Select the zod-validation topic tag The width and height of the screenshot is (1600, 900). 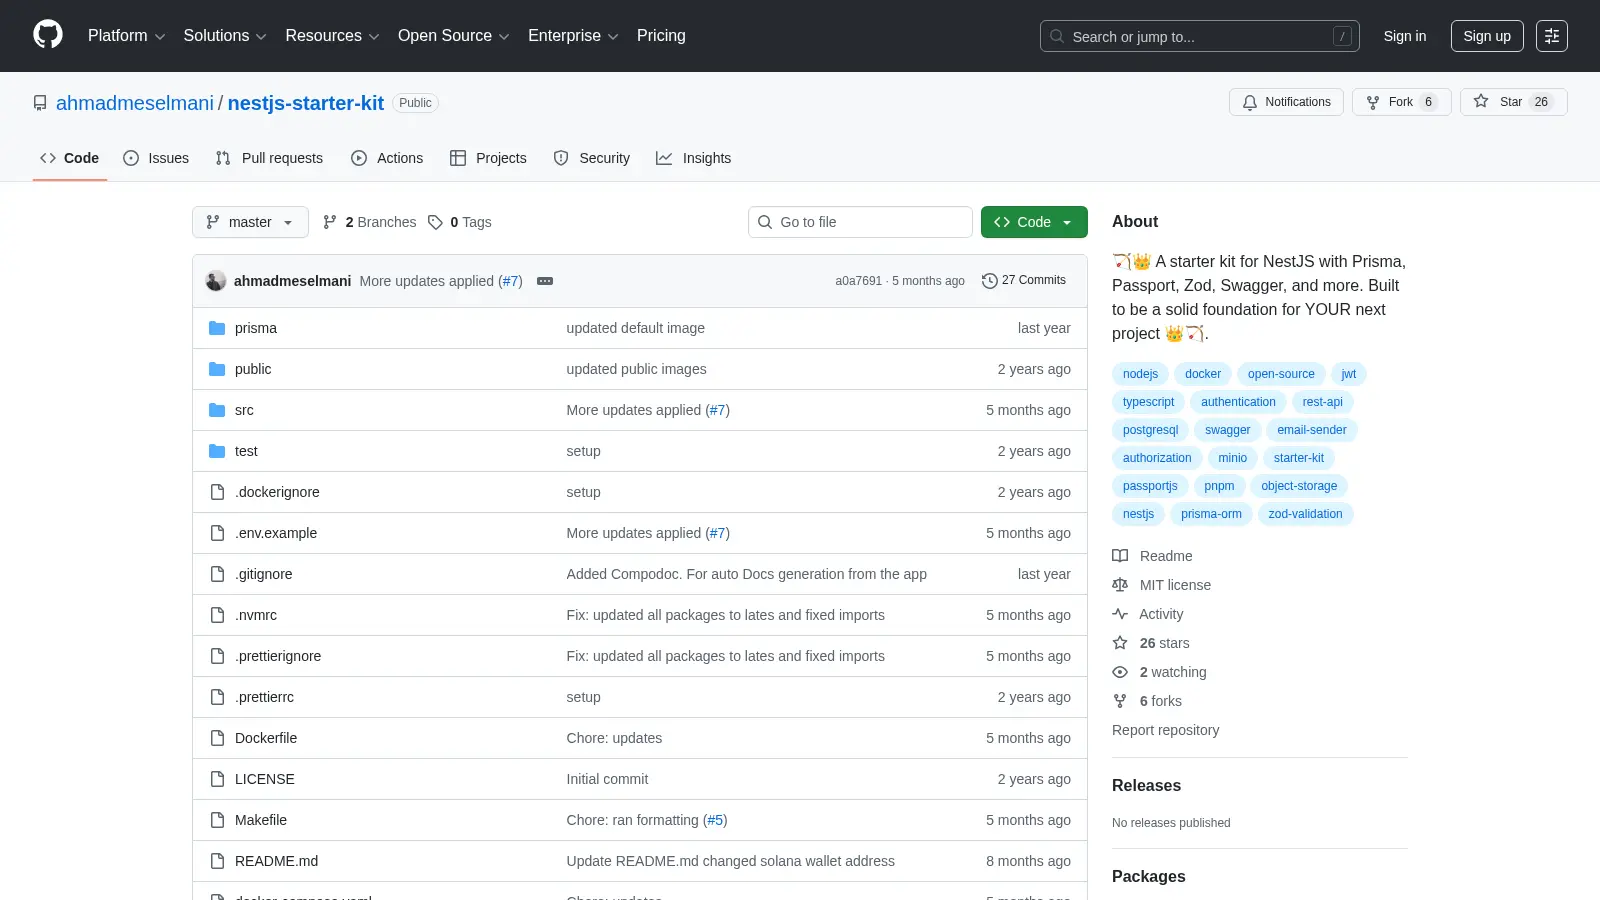1305,514
